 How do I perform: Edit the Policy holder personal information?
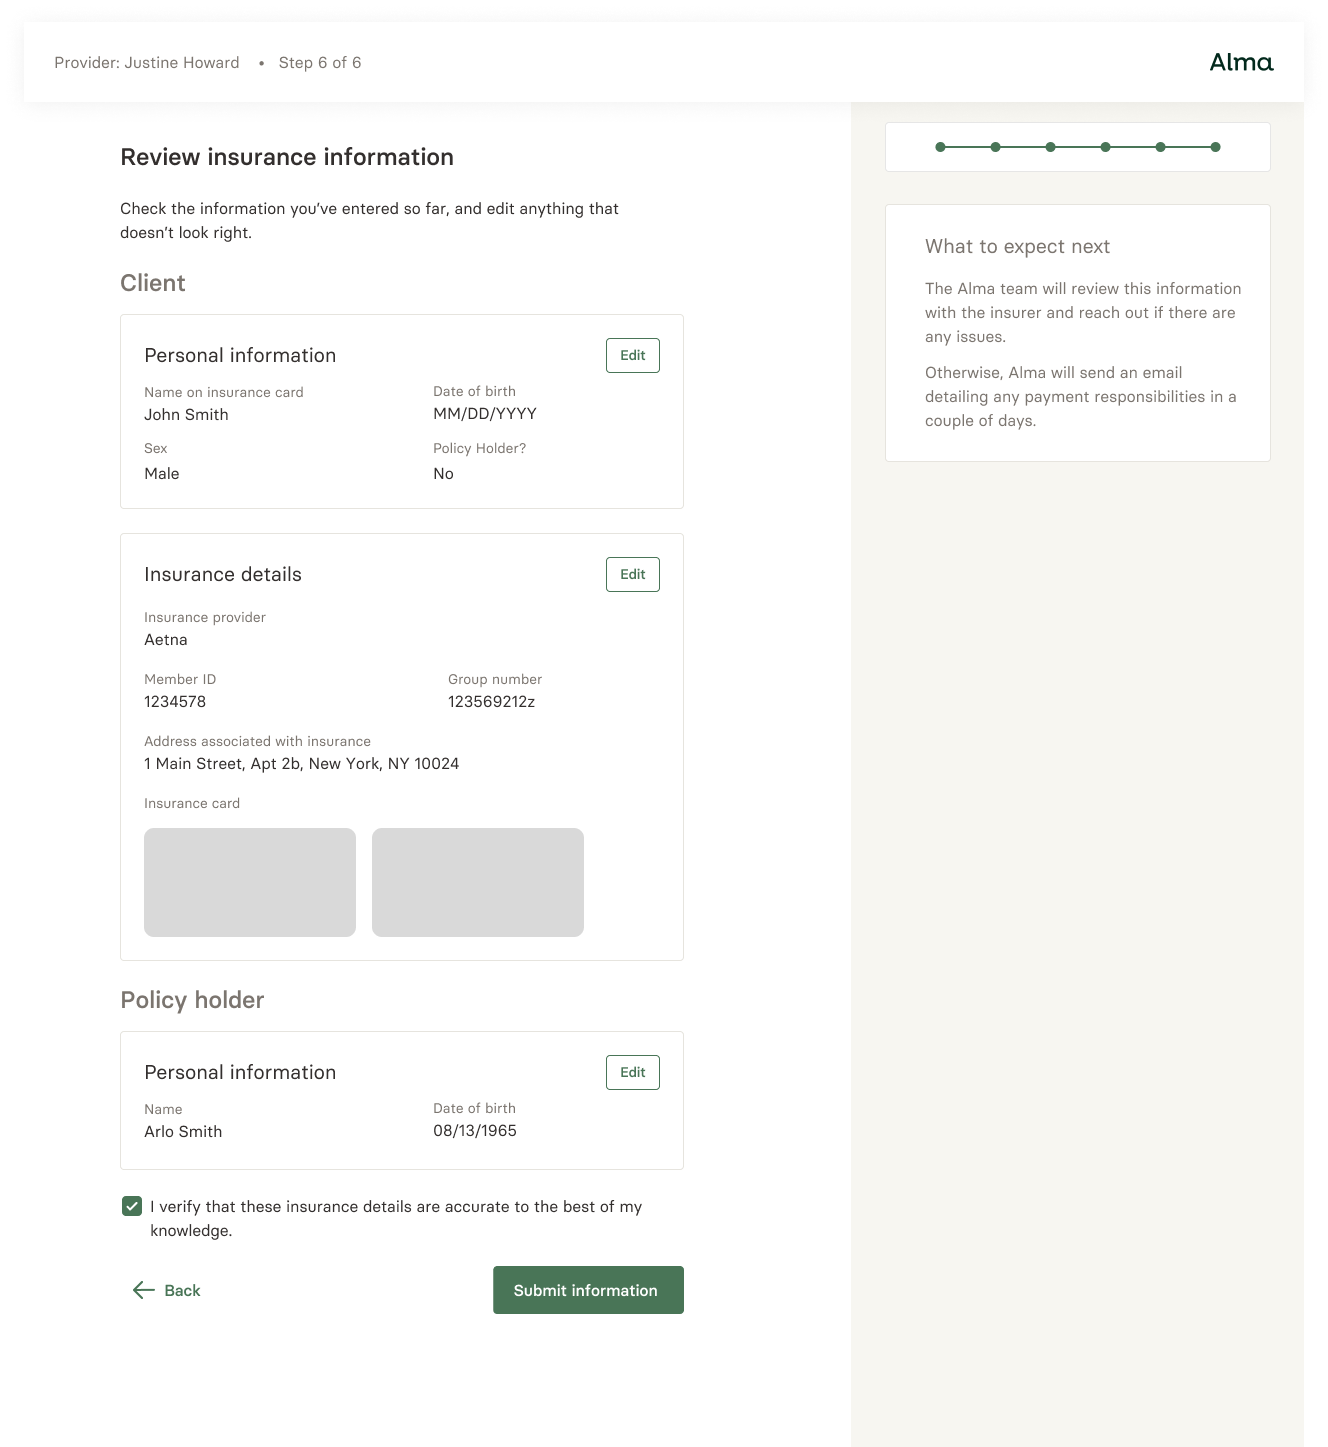click(x=632, y=1072)
